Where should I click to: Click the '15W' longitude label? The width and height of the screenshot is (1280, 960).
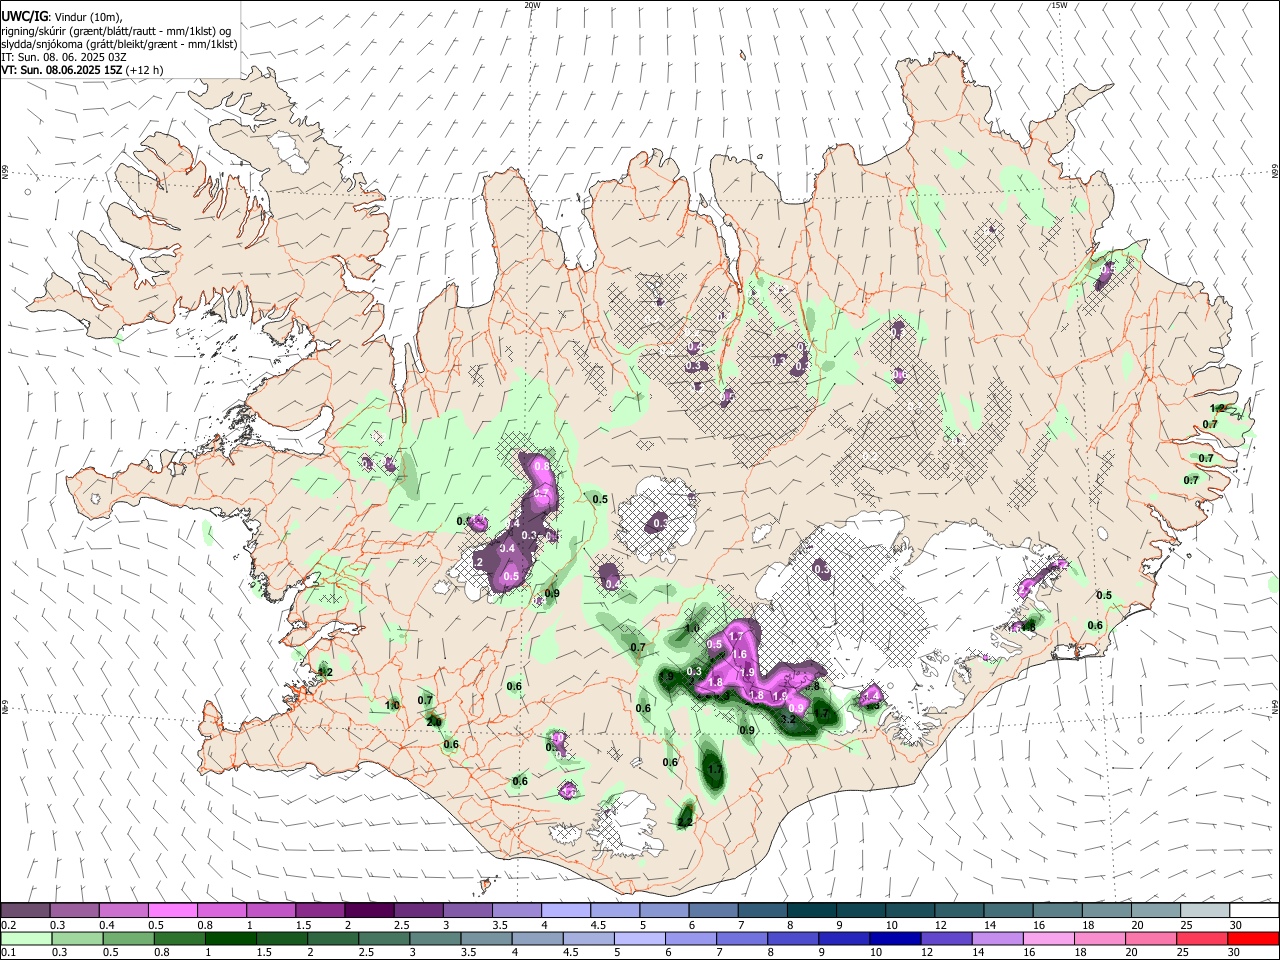(1059, 5)
